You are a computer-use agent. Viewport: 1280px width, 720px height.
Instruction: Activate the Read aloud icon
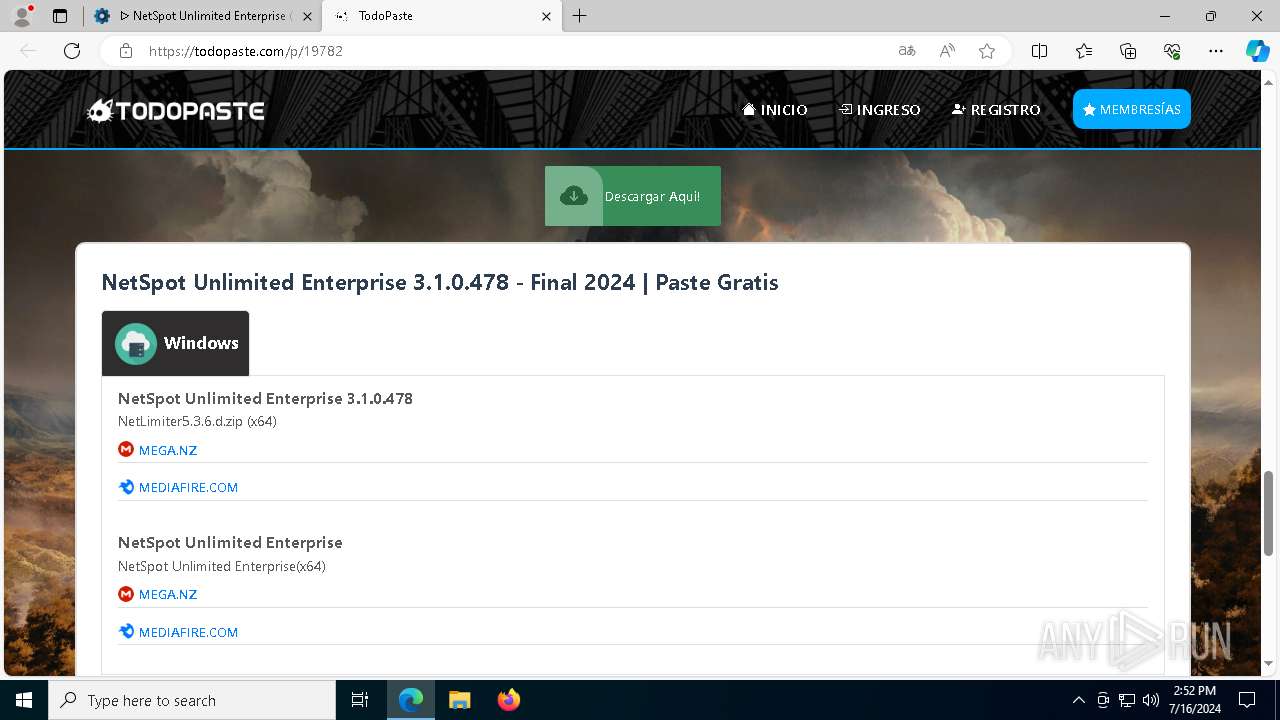(x=947, y=51)
